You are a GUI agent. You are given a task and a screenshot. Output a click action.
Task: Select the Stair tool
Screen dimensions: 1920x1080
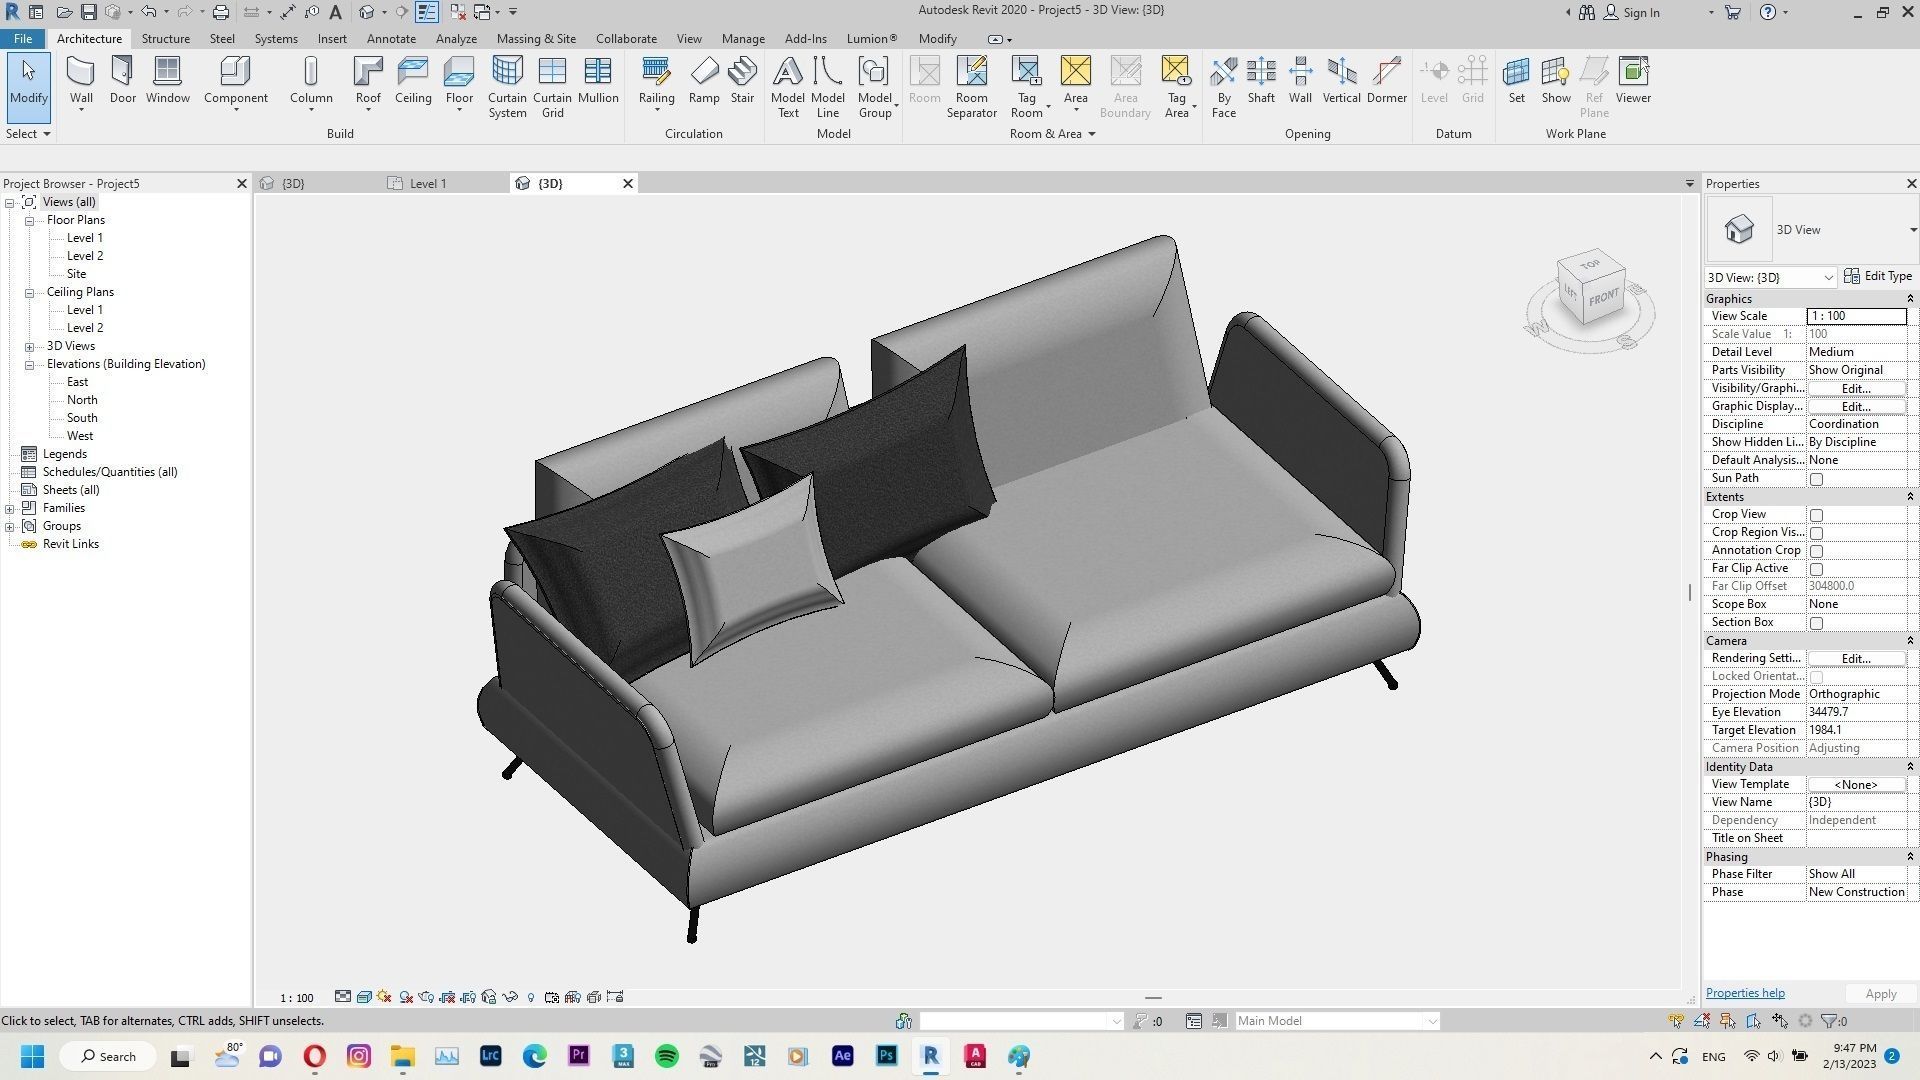(x=742, y=80)
